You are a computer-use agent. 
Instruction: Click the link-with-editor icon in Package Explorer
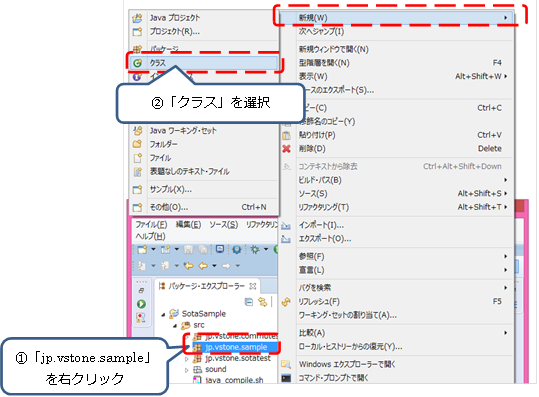[263, 302]
